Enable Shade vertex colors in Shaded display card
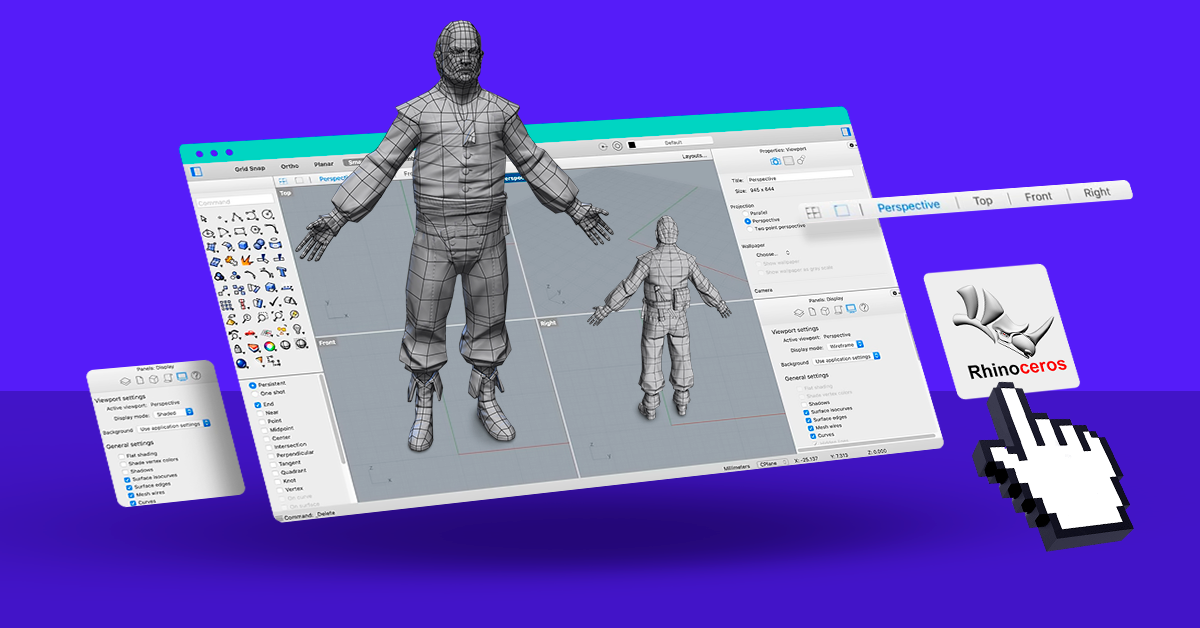 (x=123, y=464)
